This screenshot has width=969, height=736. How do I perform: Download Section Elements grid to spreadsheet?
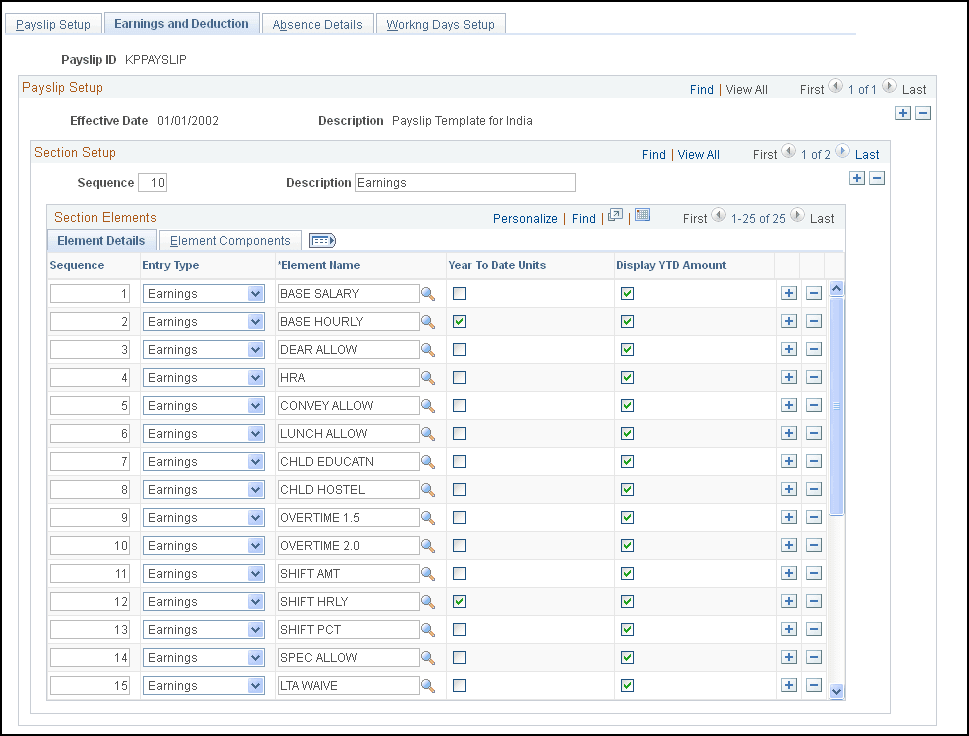tap(642, 216)
